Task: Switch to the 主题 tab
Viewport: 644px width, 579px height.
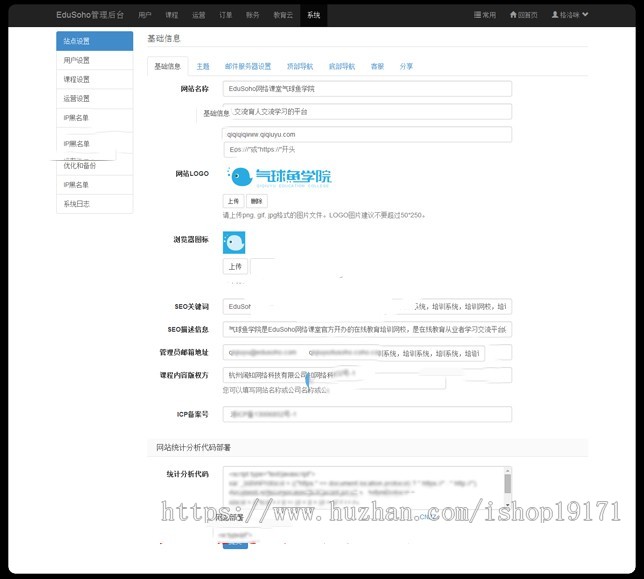Action: (x=203, y=67)
